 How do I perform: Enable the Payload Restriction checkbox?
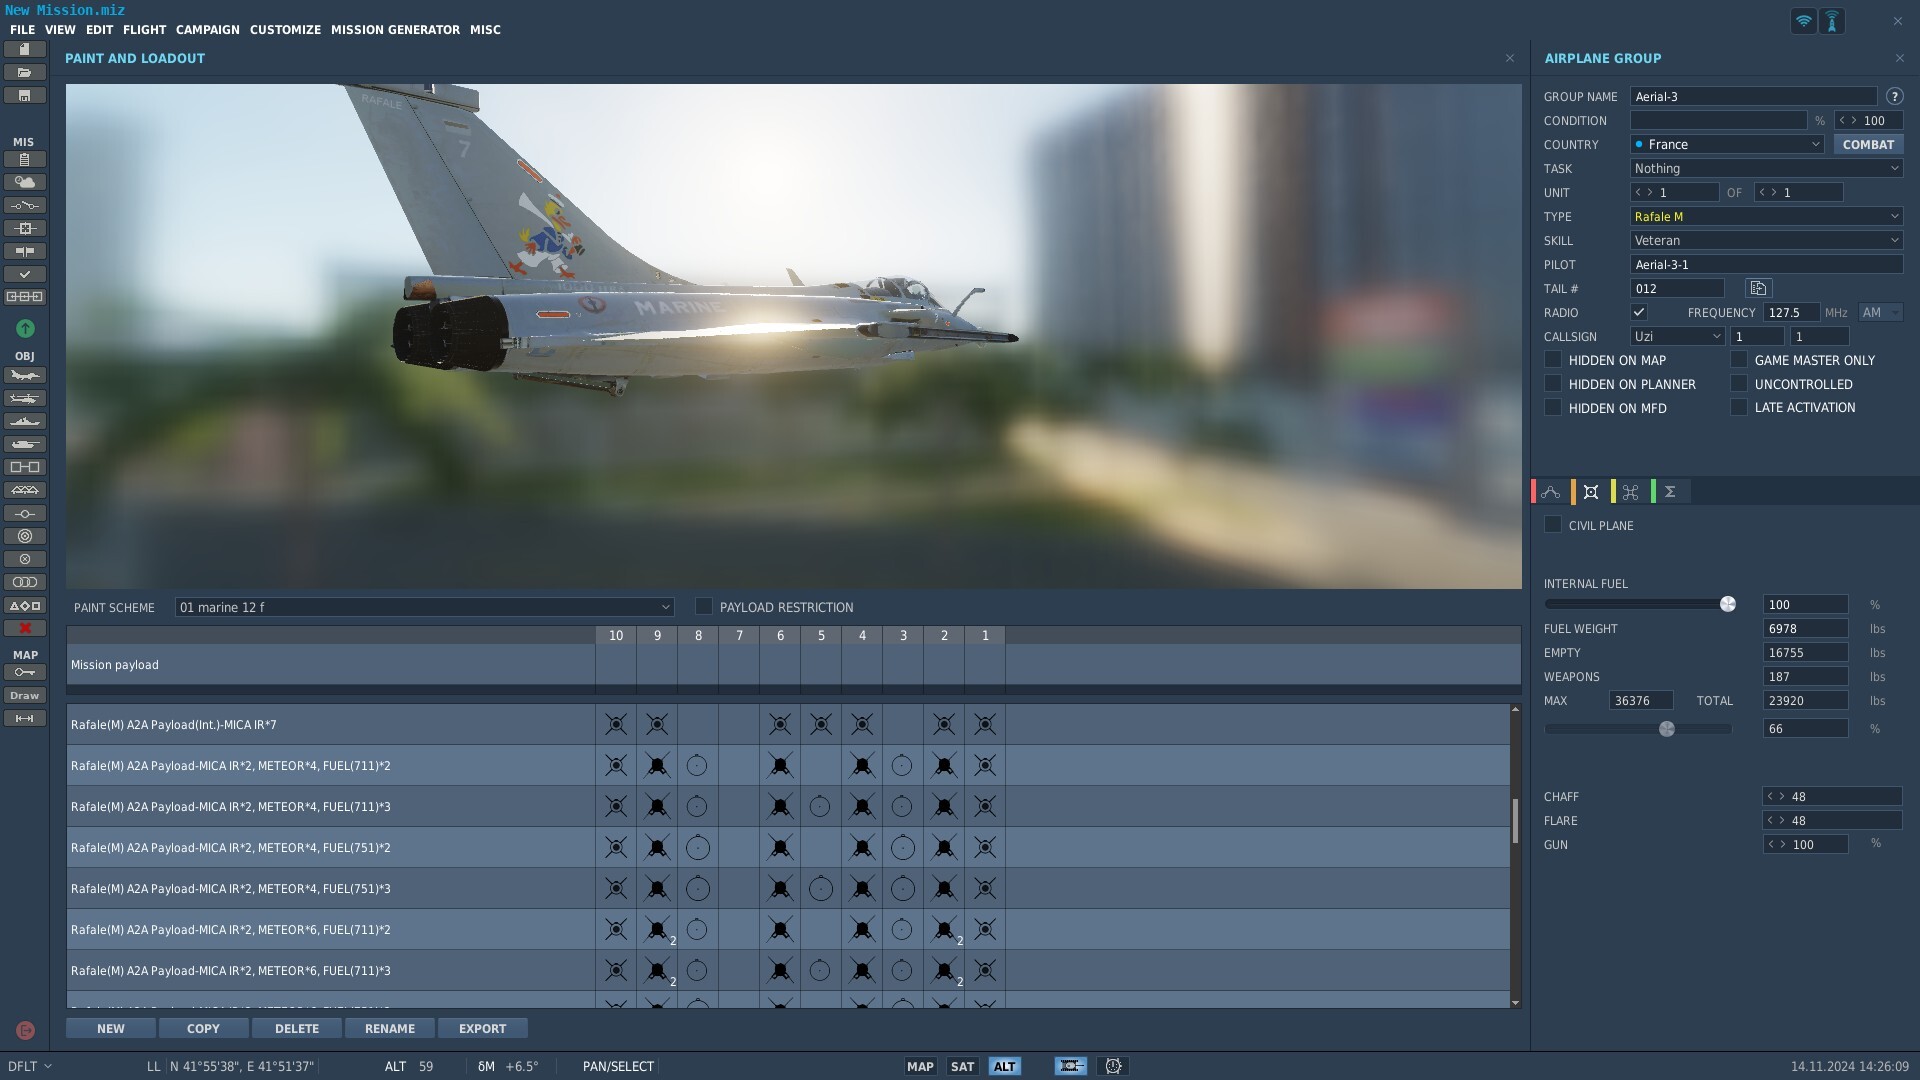[x=703, y=606]
